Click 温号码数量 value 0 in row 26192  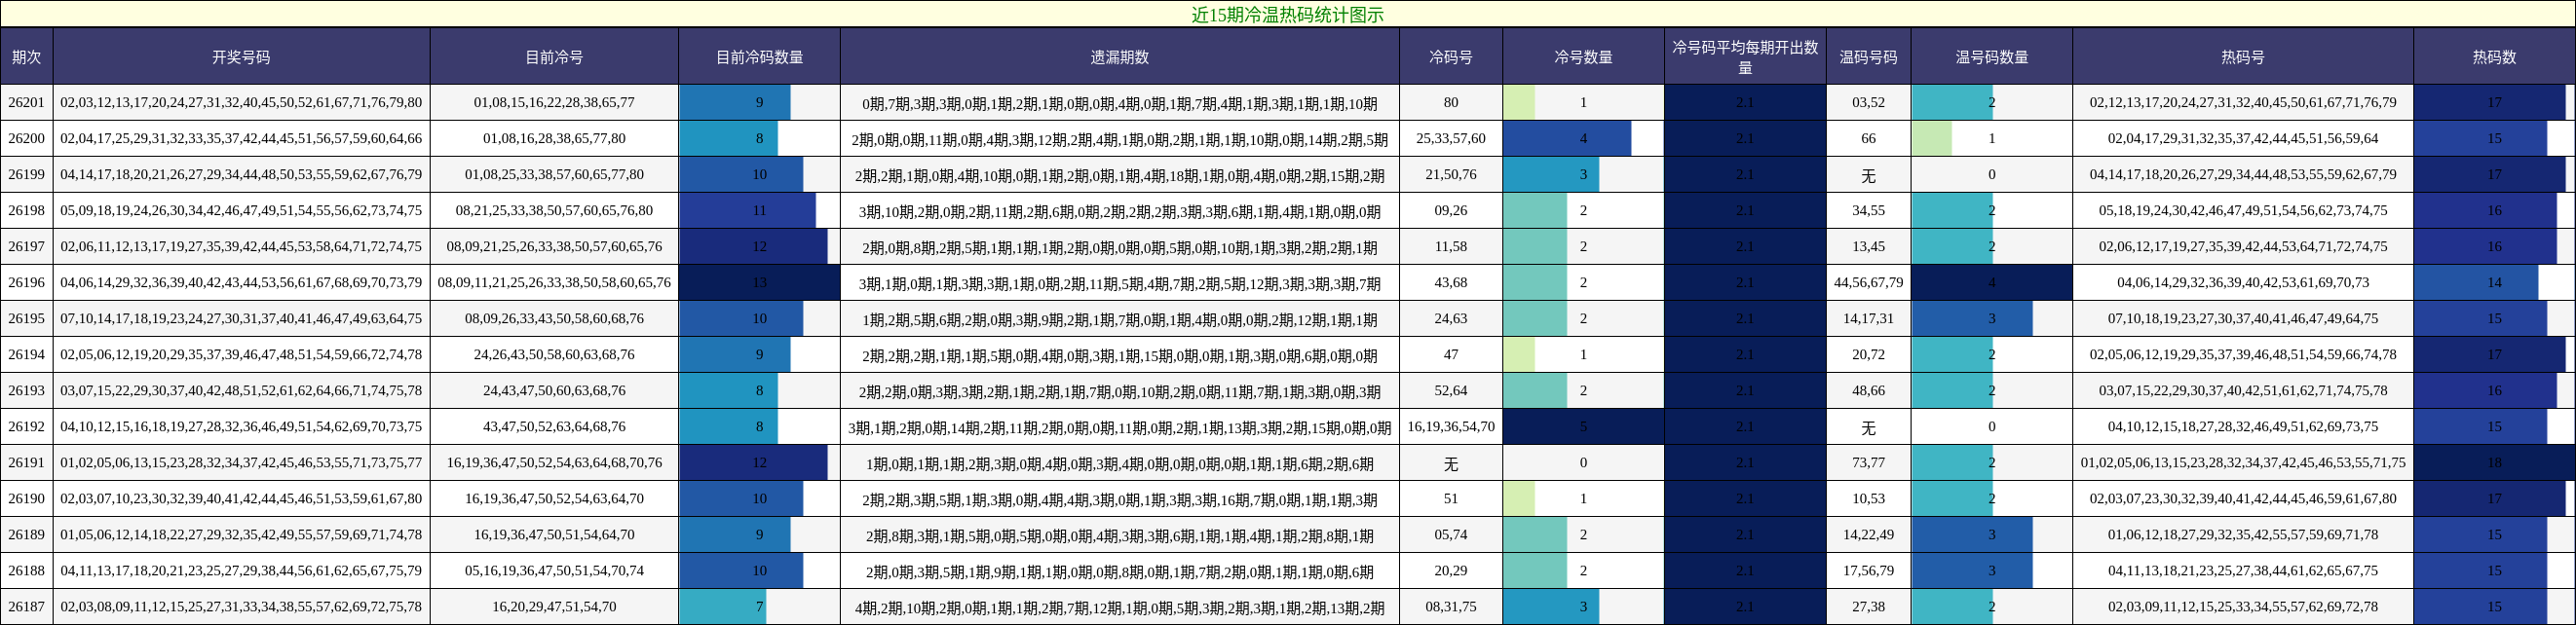click(x=1991, y=426)
